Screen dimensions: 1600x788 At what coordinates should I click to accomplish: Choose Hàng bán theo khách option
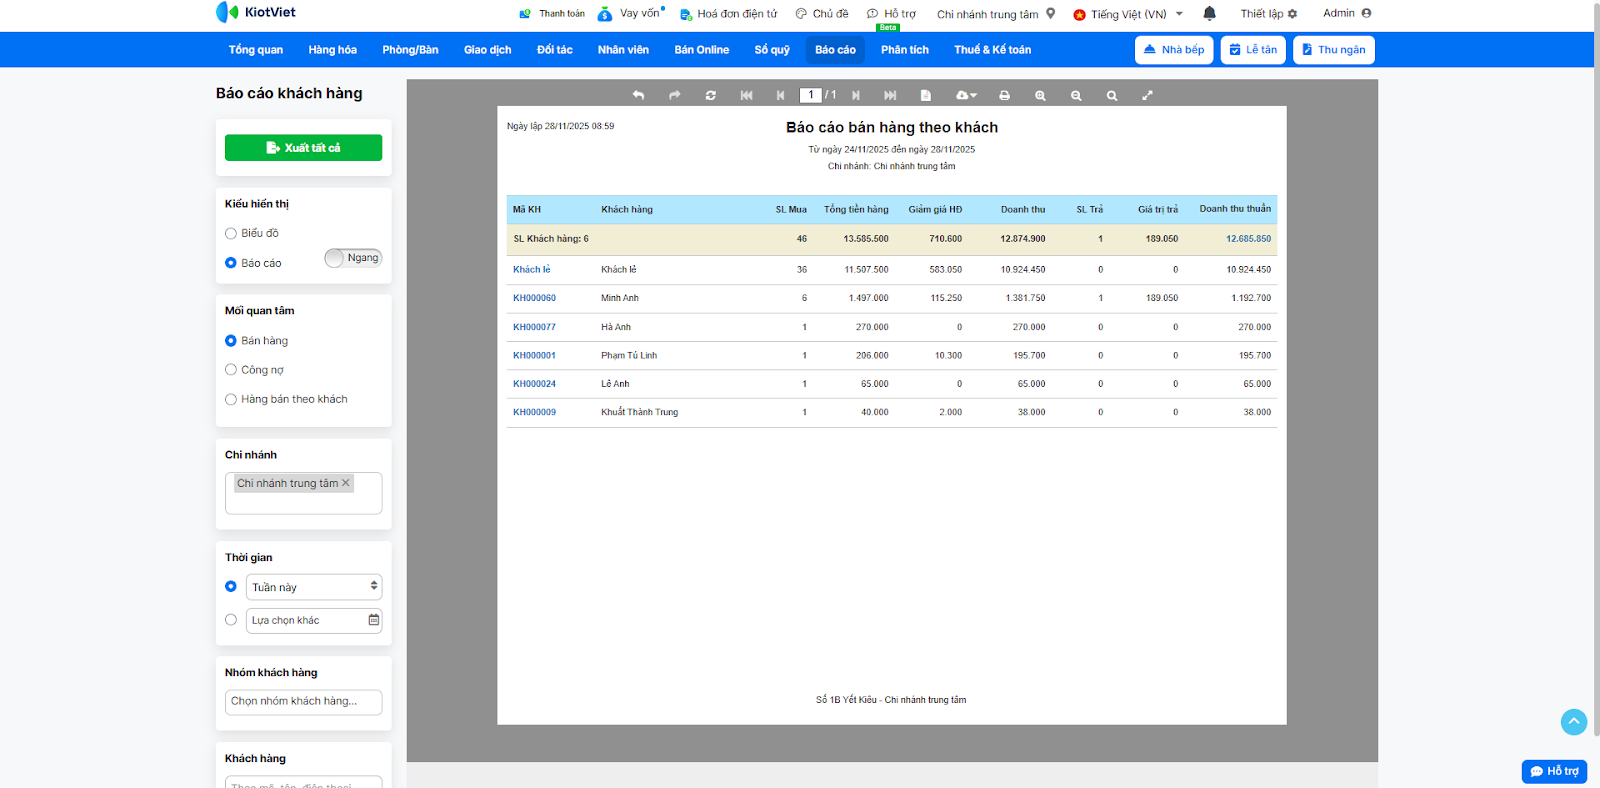click(x=231, y=399)
